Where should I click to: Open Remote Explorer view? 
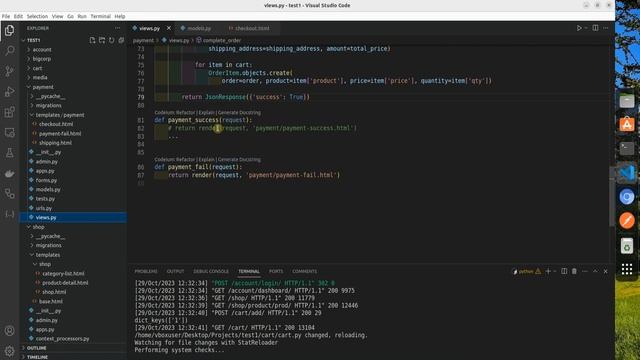(x=9, y=132)
